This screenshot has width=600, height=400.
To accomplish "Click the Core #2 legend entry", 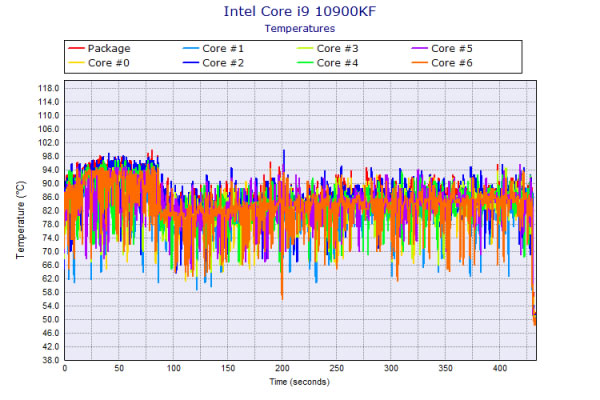I will point(213,63).
